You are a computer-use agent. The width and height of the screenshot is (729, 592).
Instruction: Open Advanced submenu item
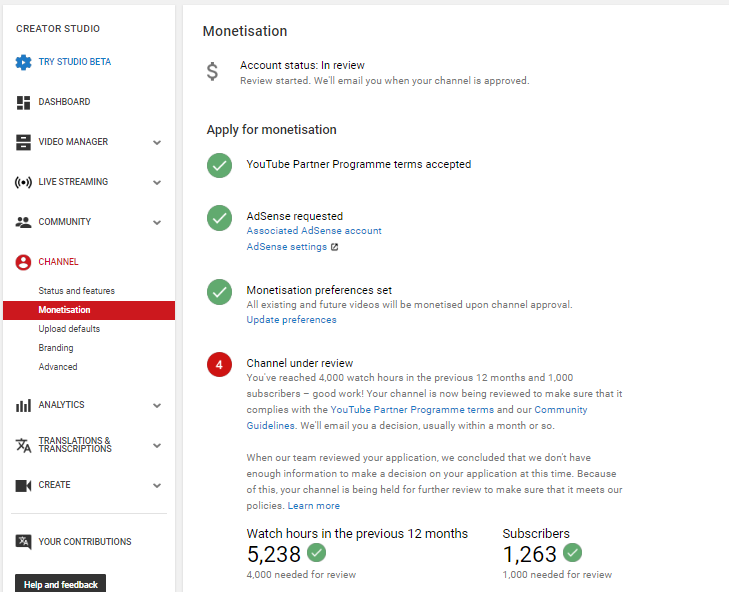[x=58, y=367]
